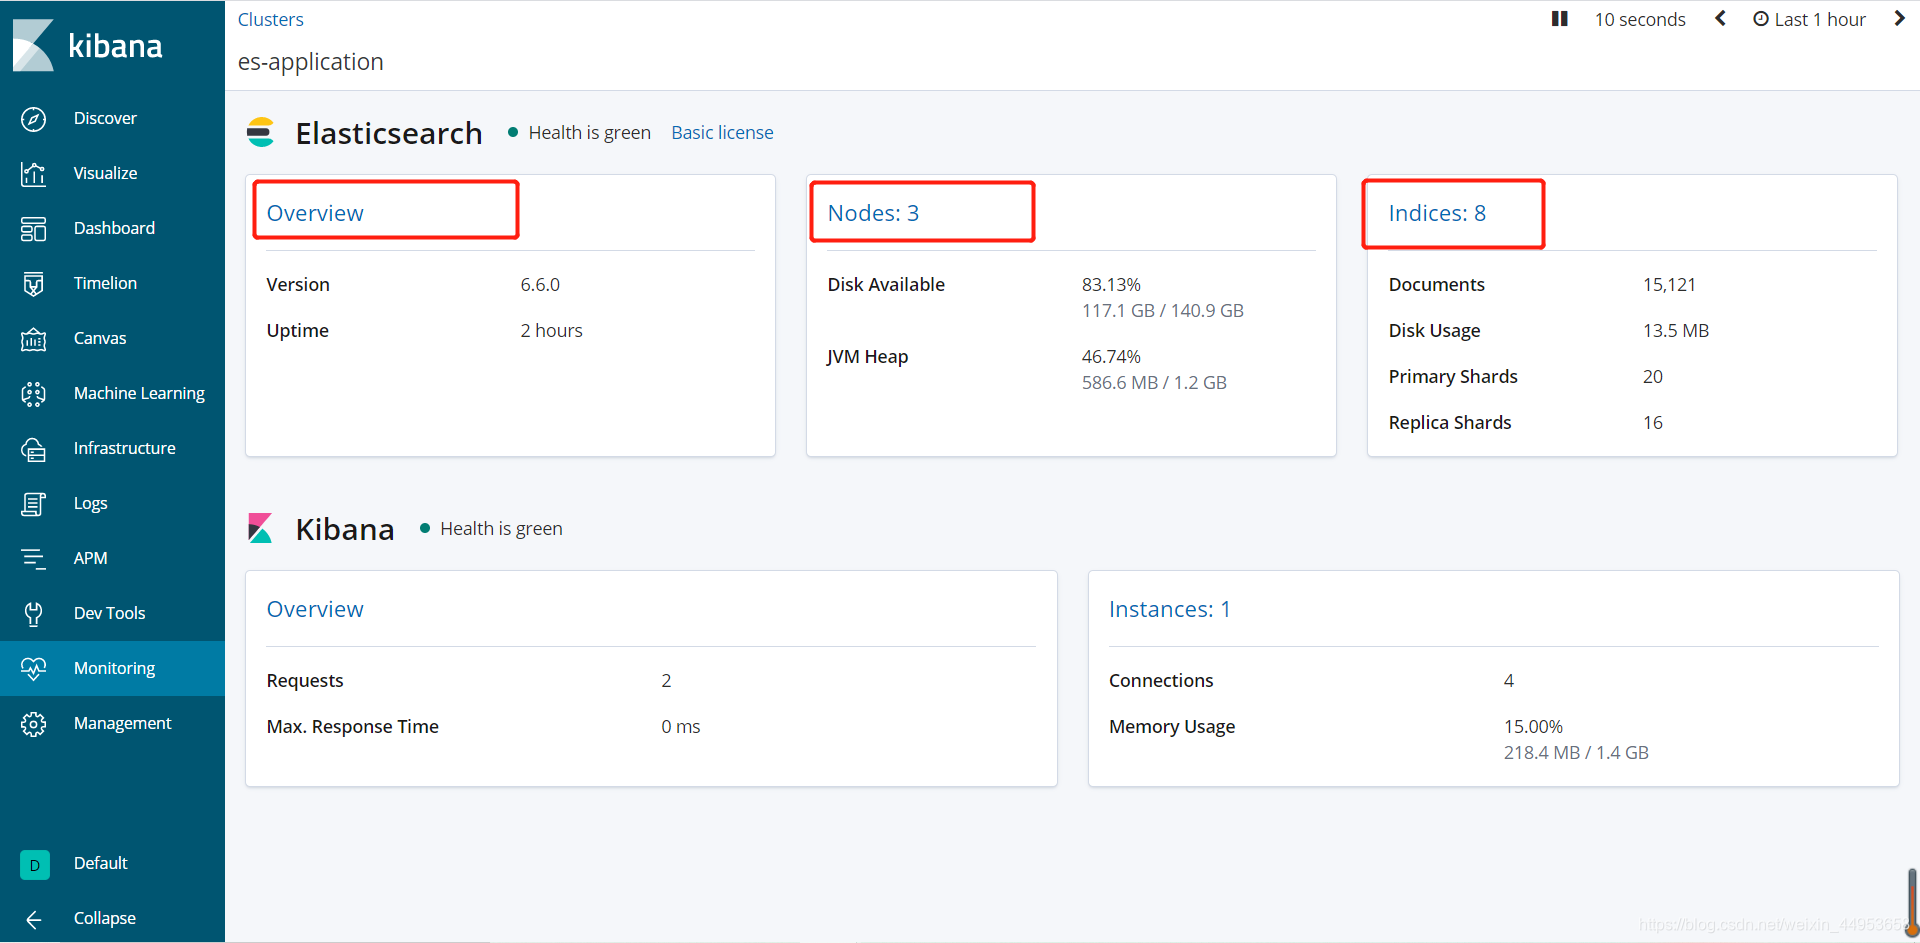Click the Max. Response Time label
This screenshot has height=943, width=1920.
pyautogui.click(x=352, y=726)
